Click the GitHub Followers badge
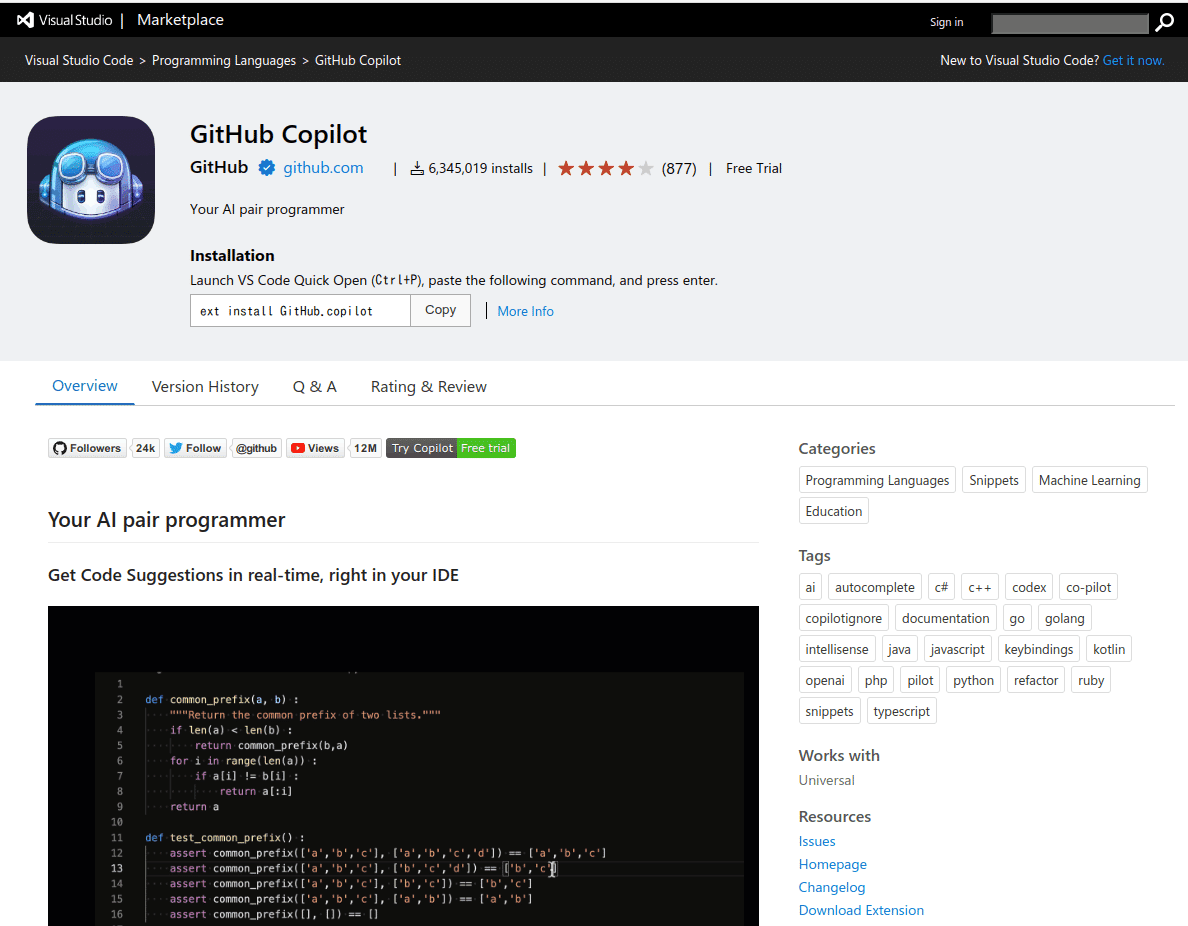This screenshot has width=1188, height=926. pos(87,448)
